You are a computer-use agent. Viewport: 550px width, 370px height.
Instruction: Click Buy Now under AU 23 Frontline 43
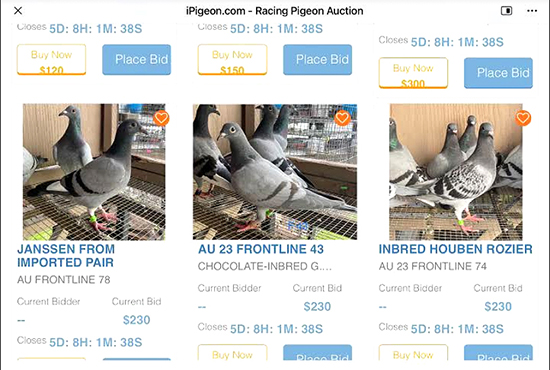click(x=232, y=352)
